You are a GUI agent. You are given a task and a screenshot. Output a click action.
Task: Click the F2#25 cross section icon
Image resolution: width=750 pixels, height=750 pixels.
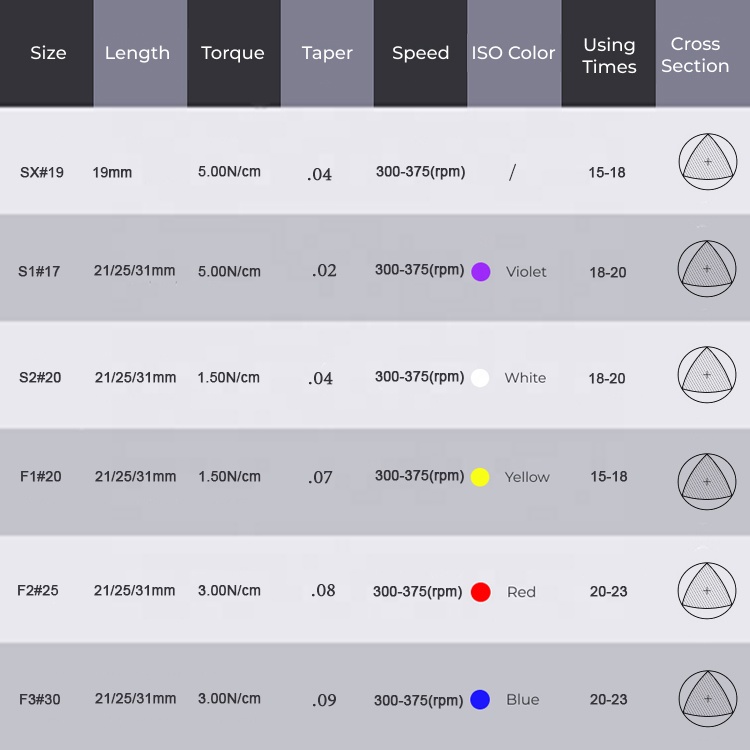(707, 590)
